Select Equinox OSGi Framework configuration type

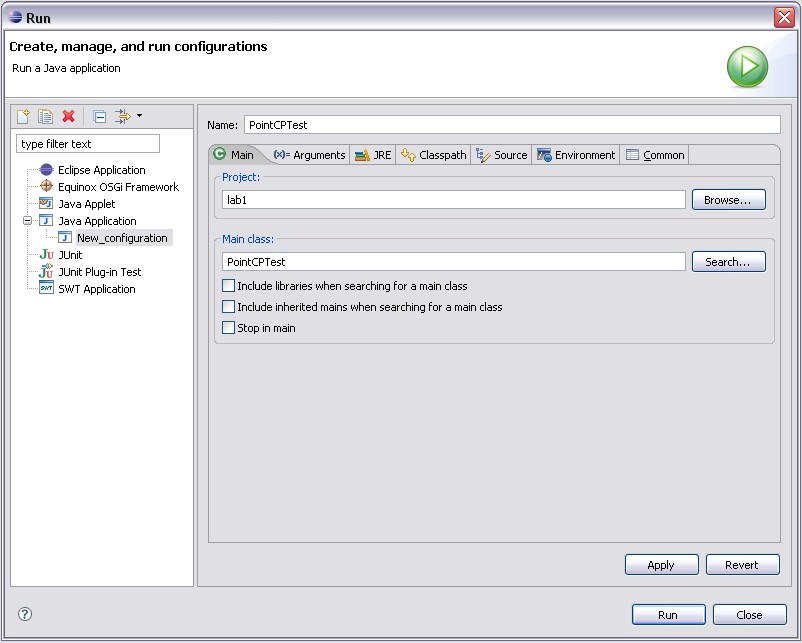119,187
